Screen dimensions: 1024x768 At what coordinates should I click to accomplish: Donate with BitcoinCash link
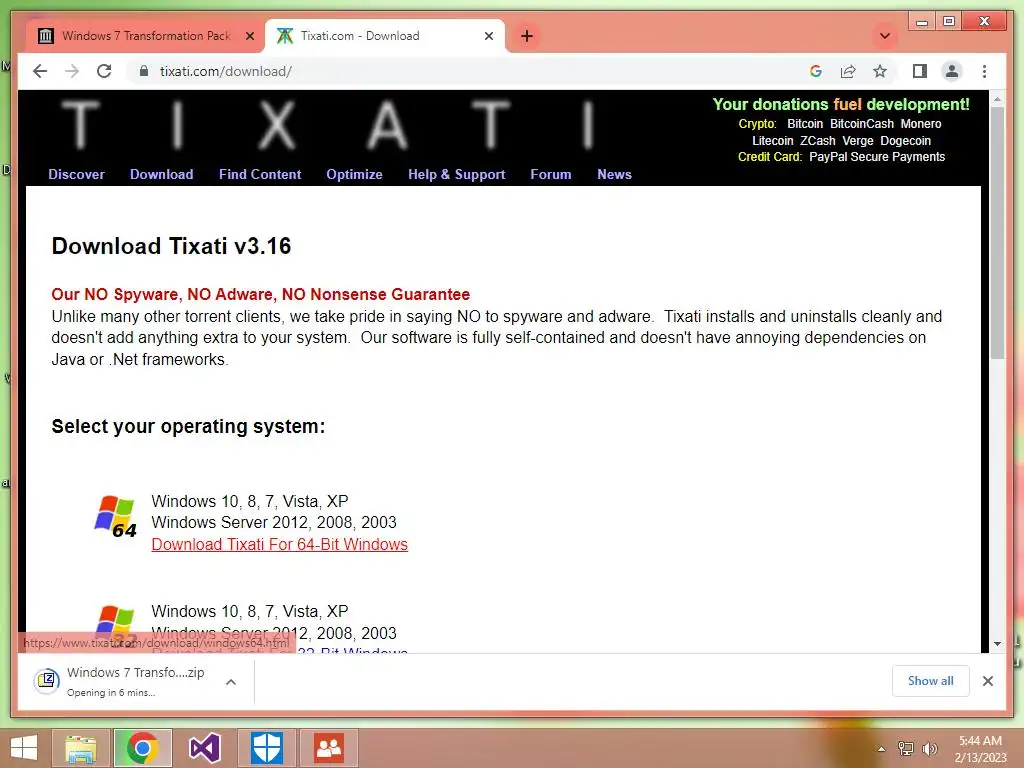point(861,123)
